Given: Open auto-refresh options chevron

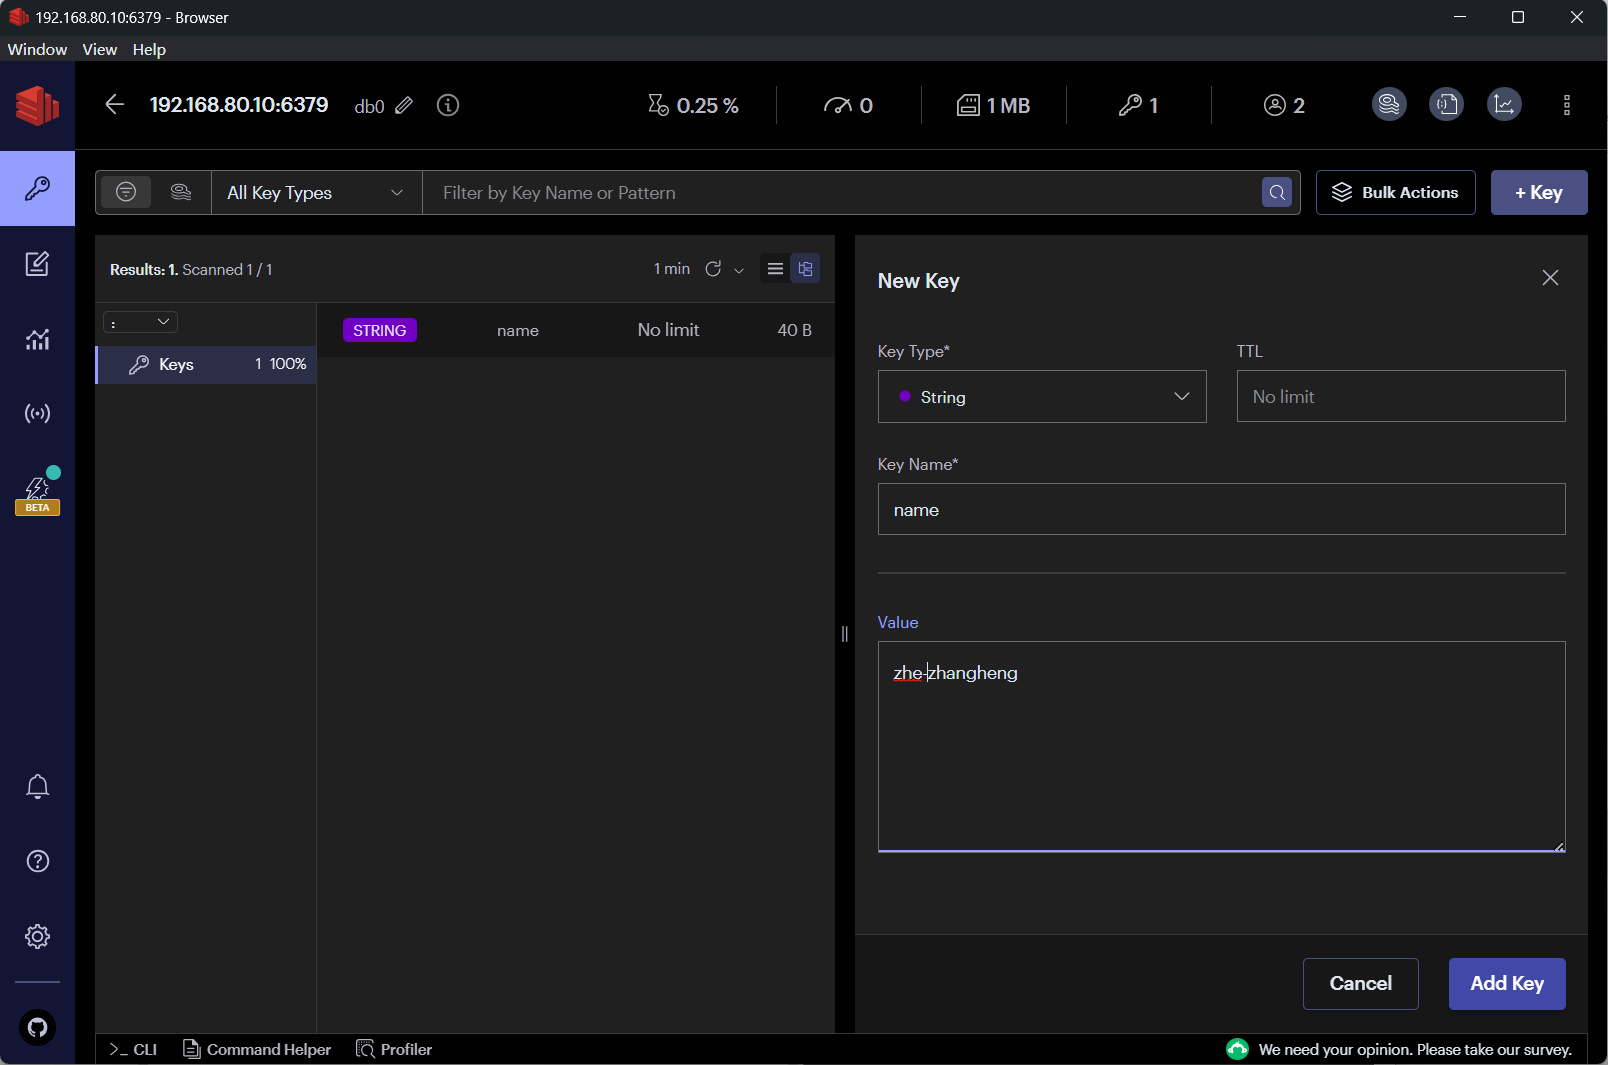Looking at the screenshot, I should point(739,270).
